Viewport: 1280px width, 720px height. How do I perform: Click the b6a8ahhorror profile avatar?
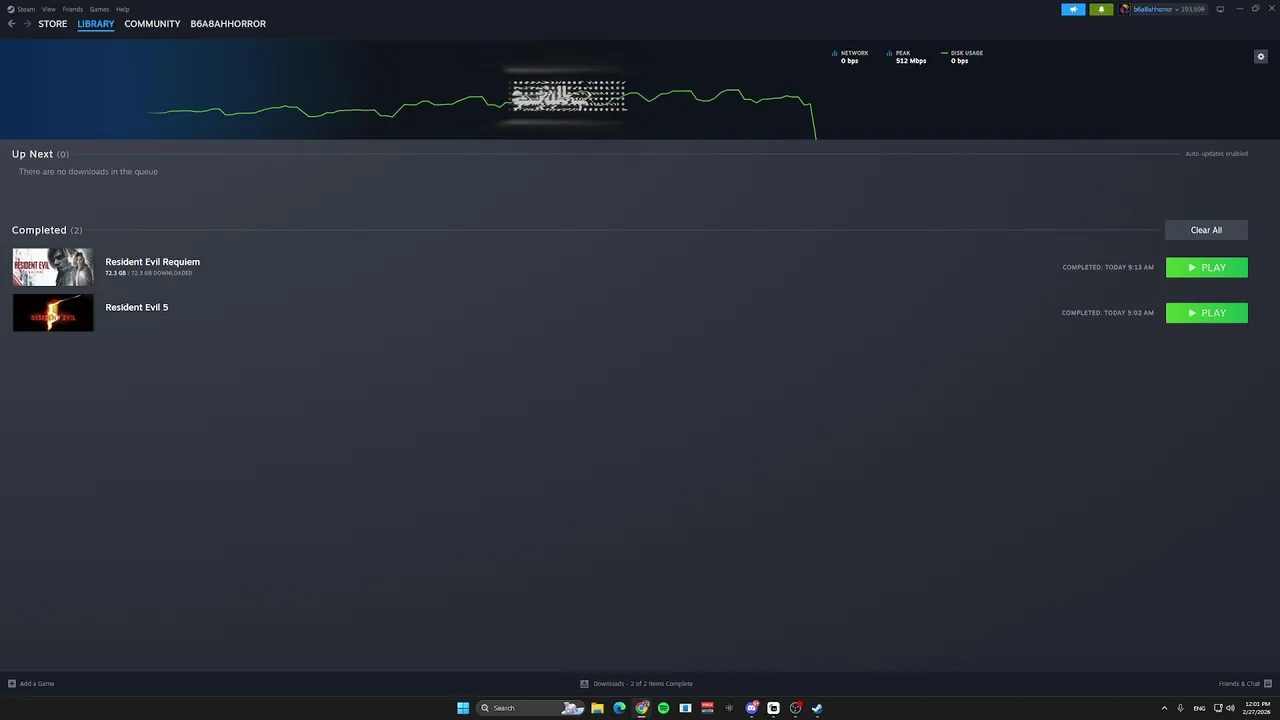[1125, 9]
